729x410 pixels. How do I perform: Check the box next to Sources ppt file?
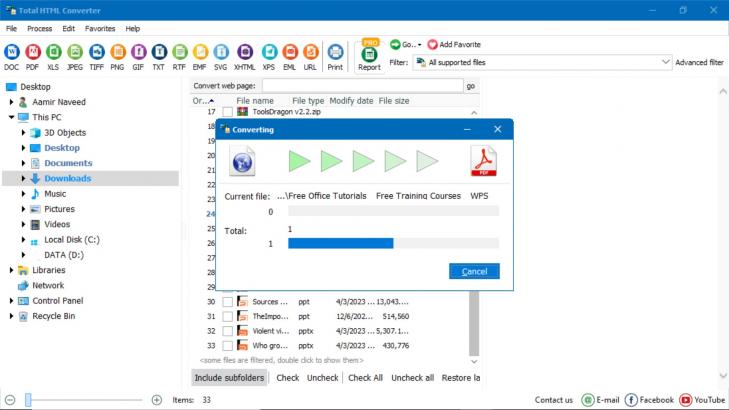pyautogui.click(x=228, y=301)
